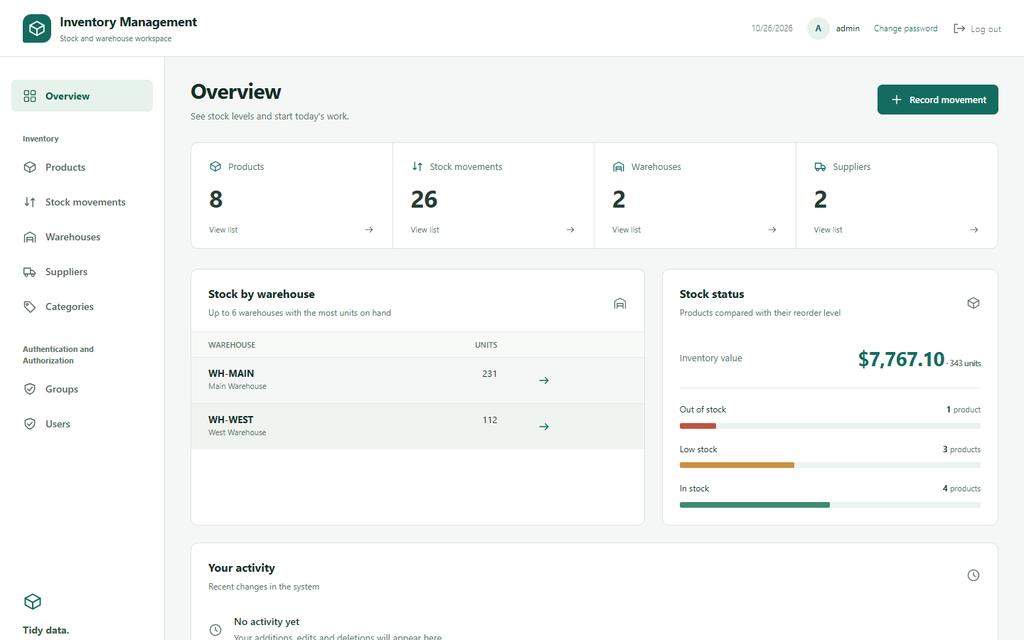Click the Record movement button
Screen dimensions: 1024x640
tap(937, 99)
